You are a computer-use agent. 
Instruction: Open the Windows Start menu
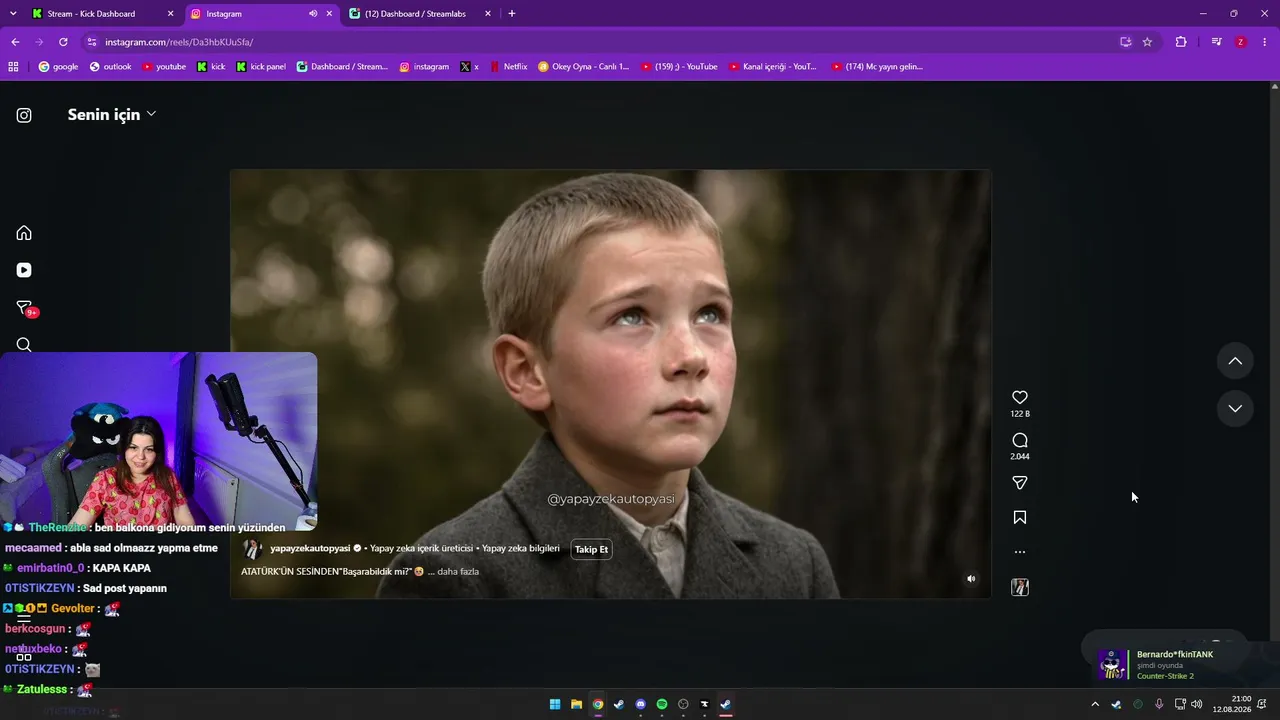tap(555, 704)
